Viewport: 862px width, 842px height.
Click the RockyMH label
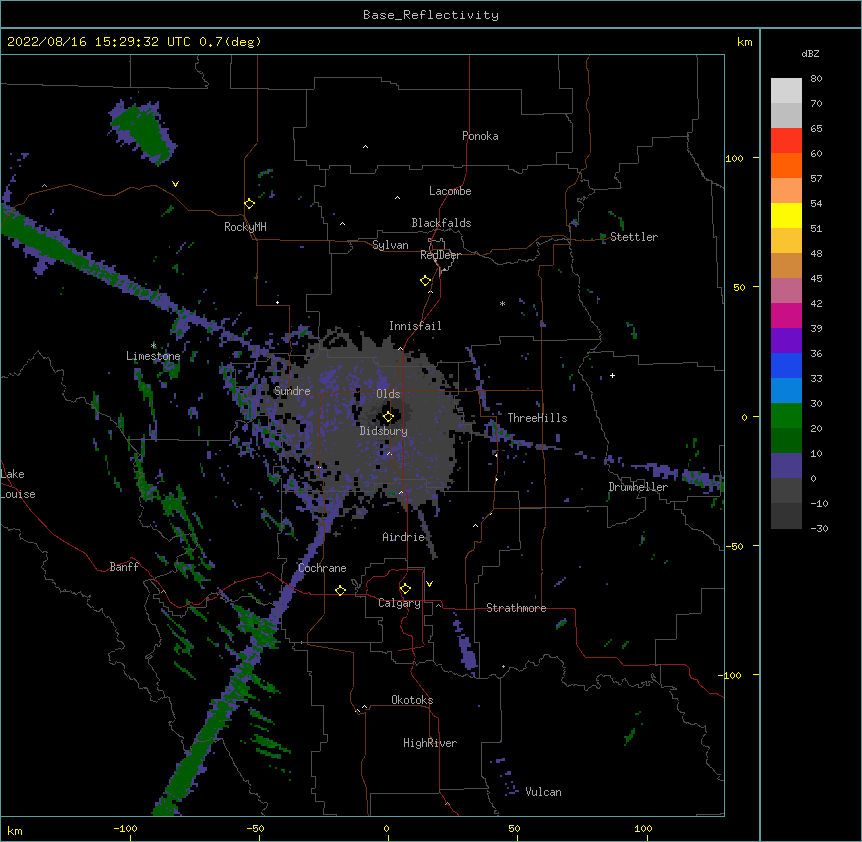pyautogui.click(x=245, y=227)
